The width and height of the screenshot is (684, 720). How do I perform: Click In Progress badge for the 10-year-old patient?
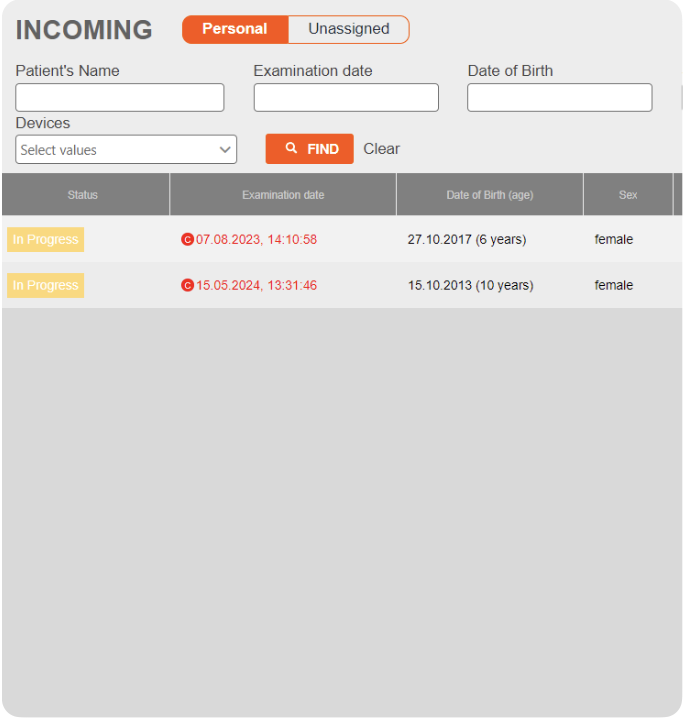click(x=45, y=286)
